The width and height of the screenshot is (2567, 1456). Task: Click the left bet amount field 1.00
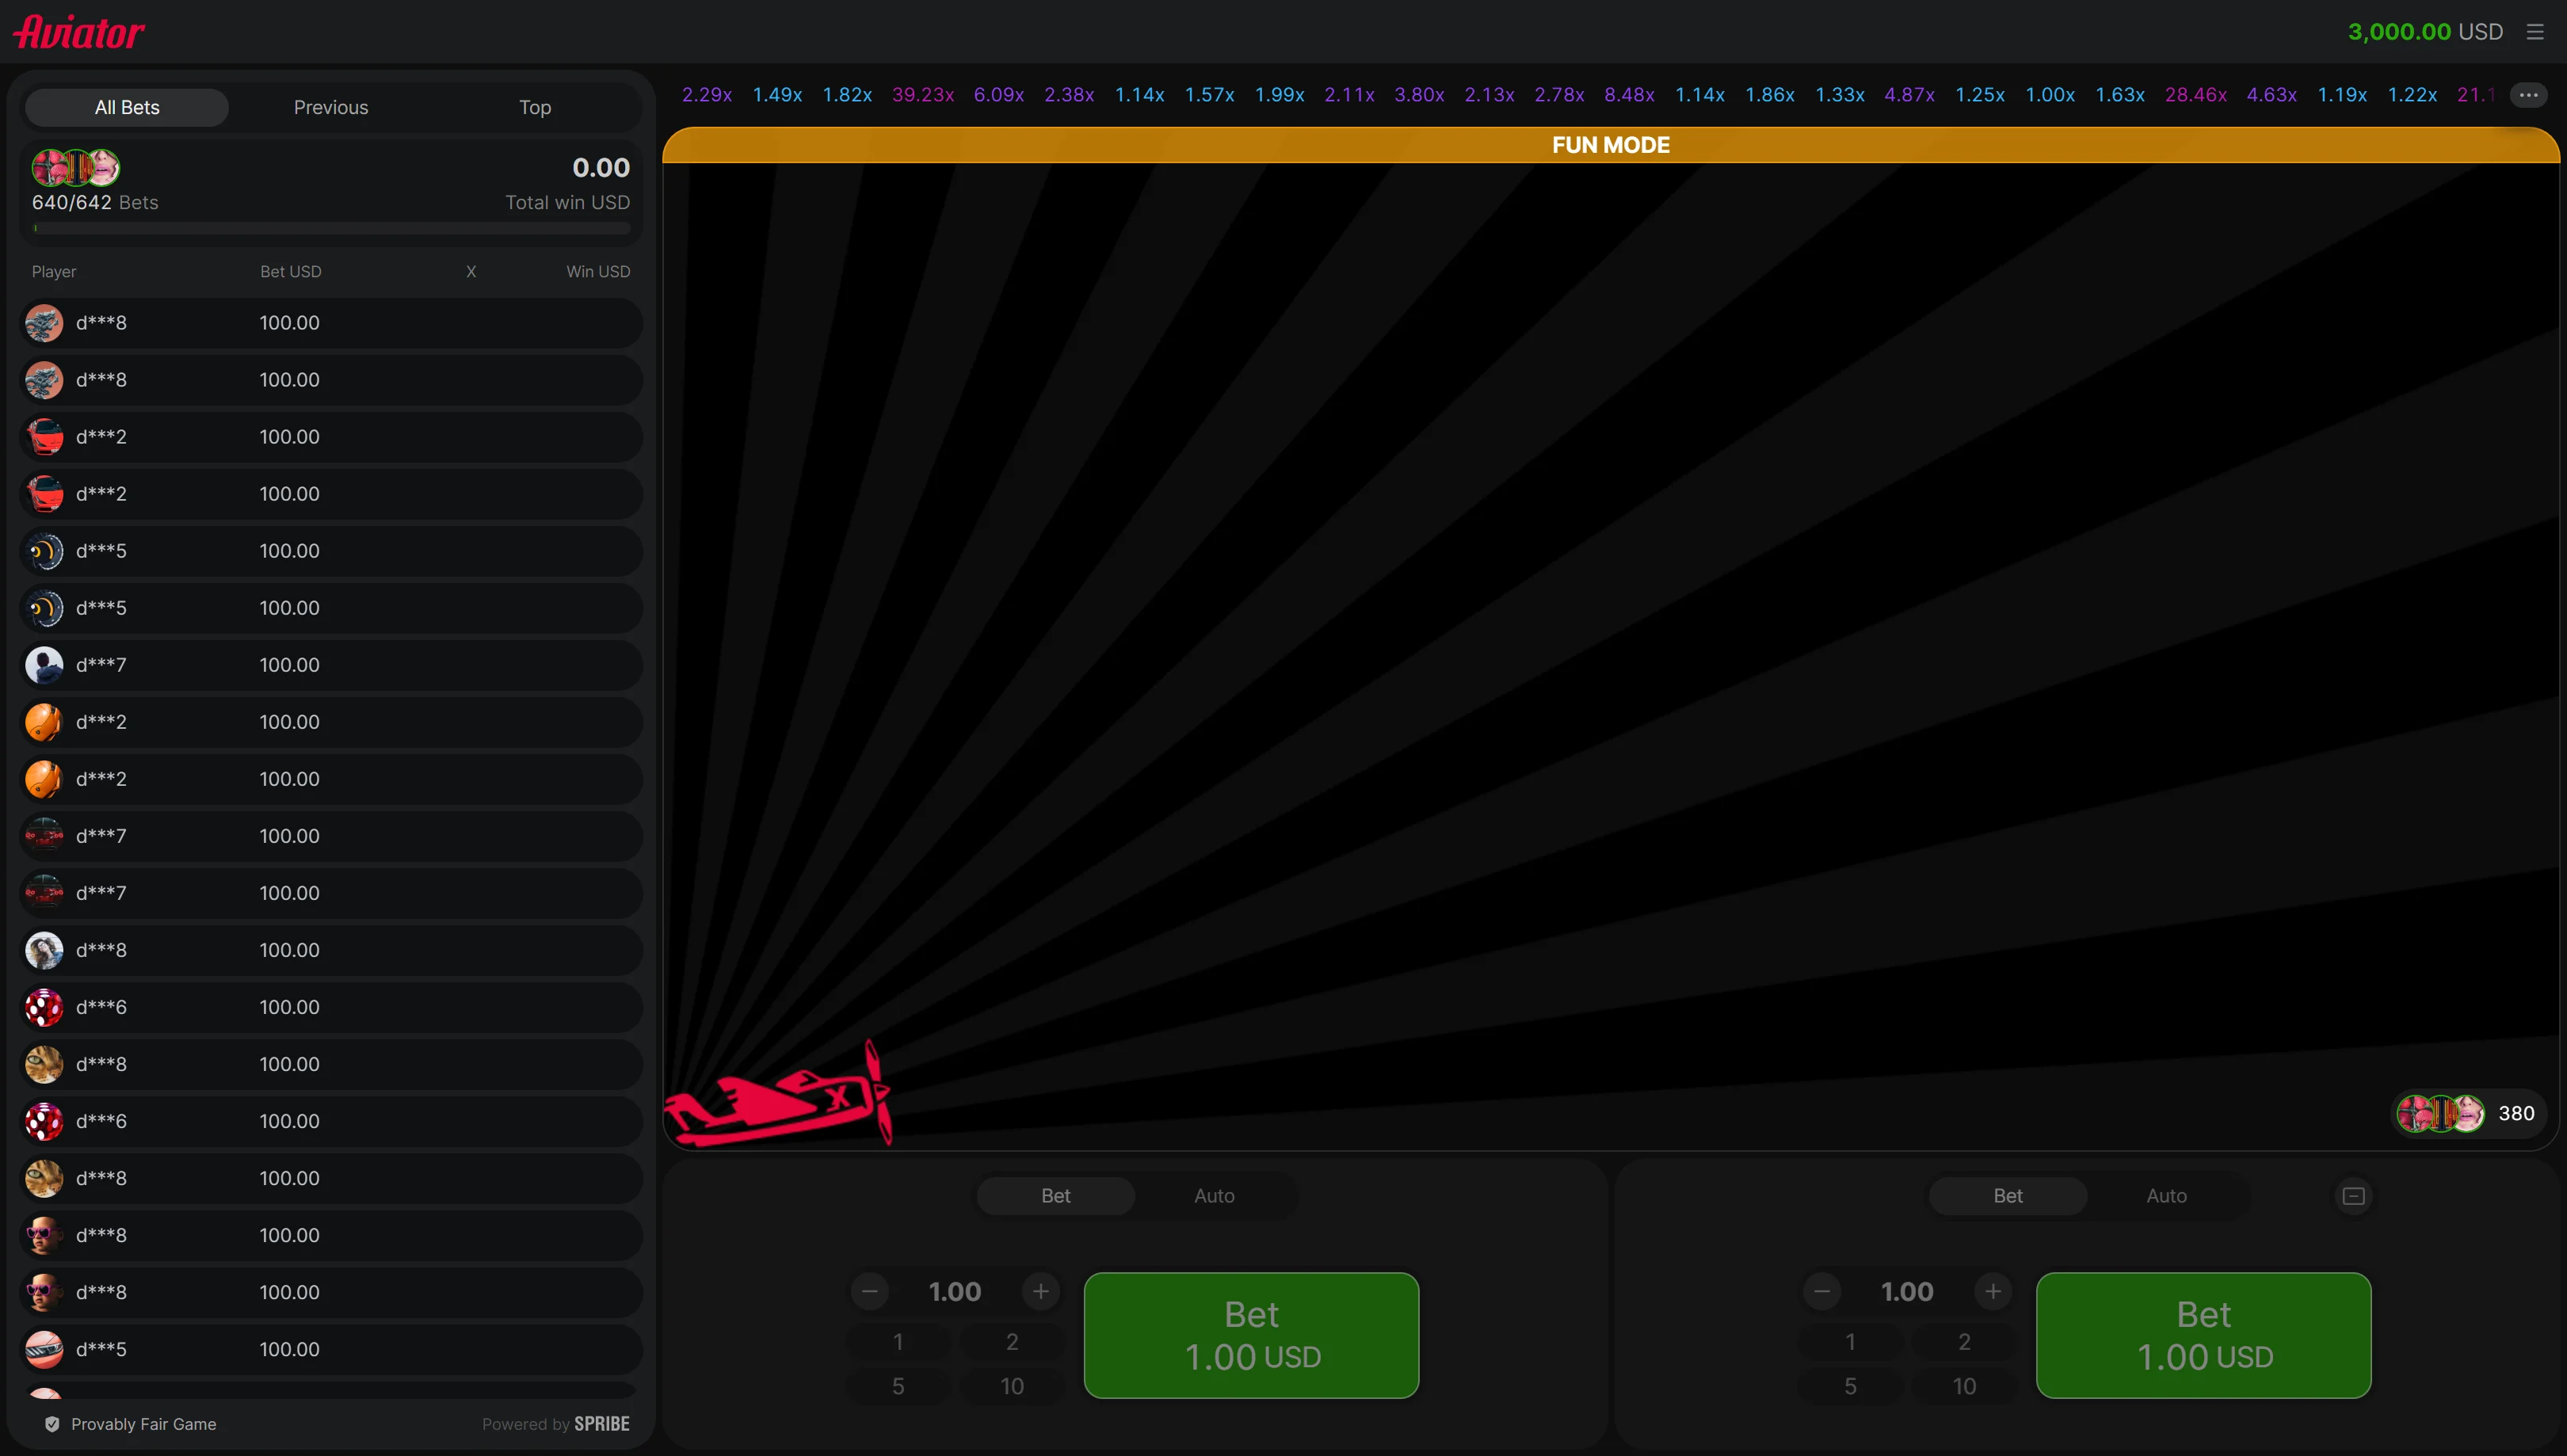click(955, 1292)
